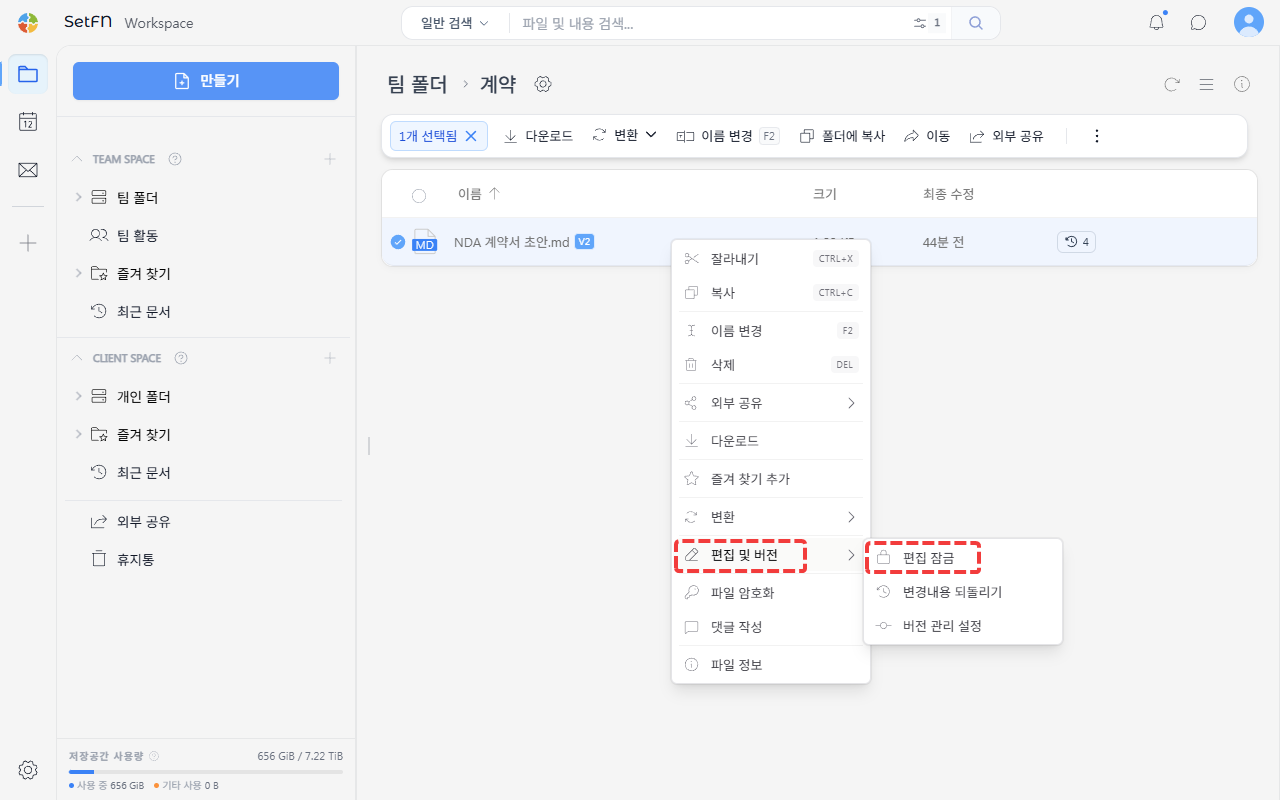Choose 복사 from context menu
The height and width of the screenshot is (800, 1280).
[771, 293]
